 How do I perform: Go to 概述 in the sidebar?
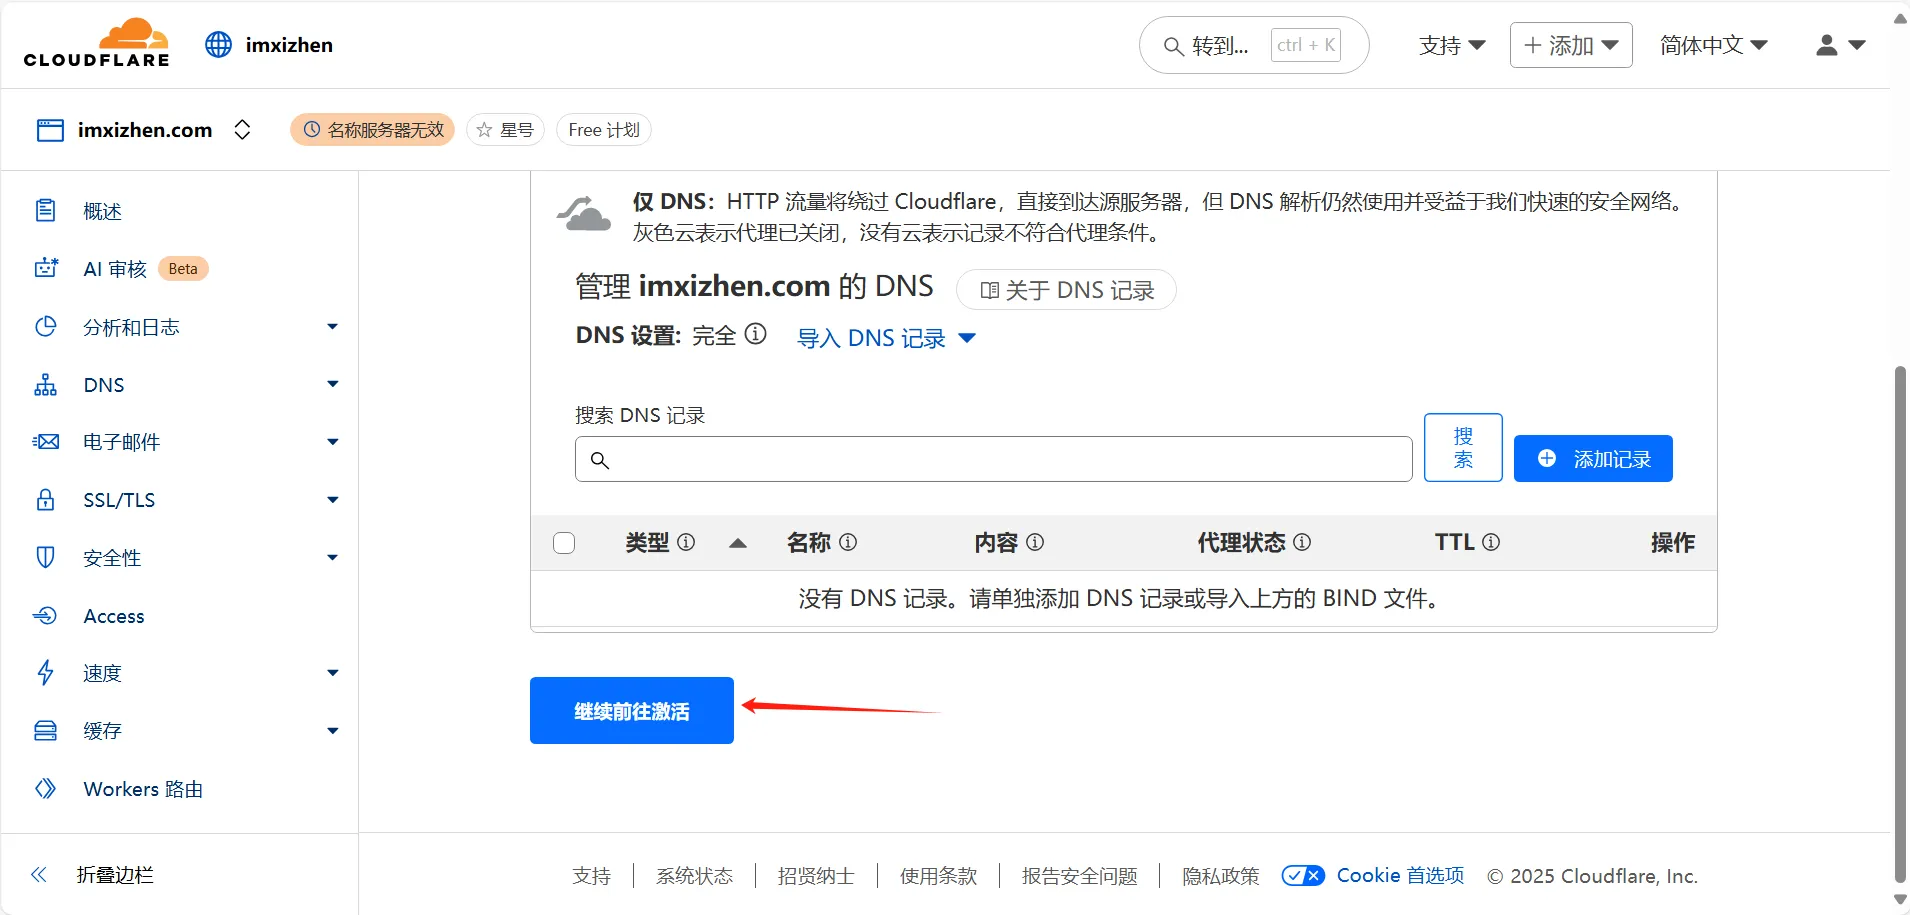[x=102, y=211]
